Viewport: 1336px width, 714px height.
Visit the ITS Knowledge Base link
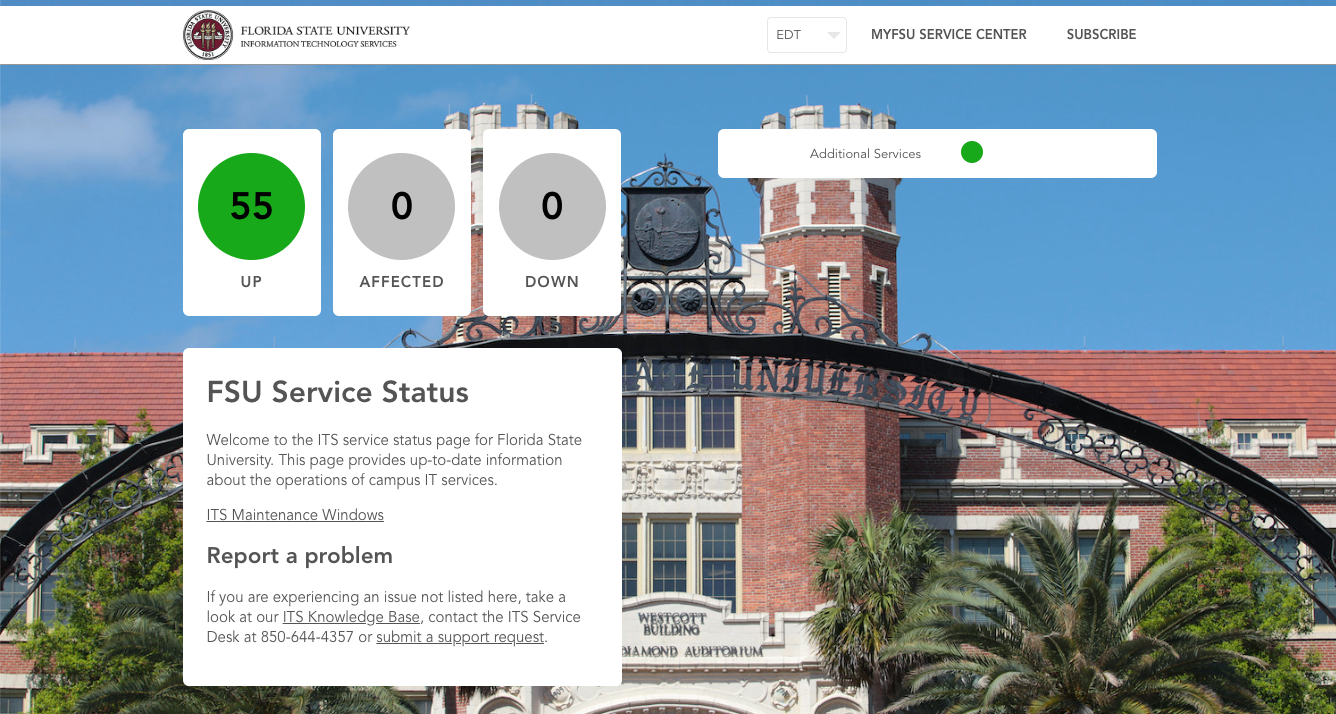351,616
